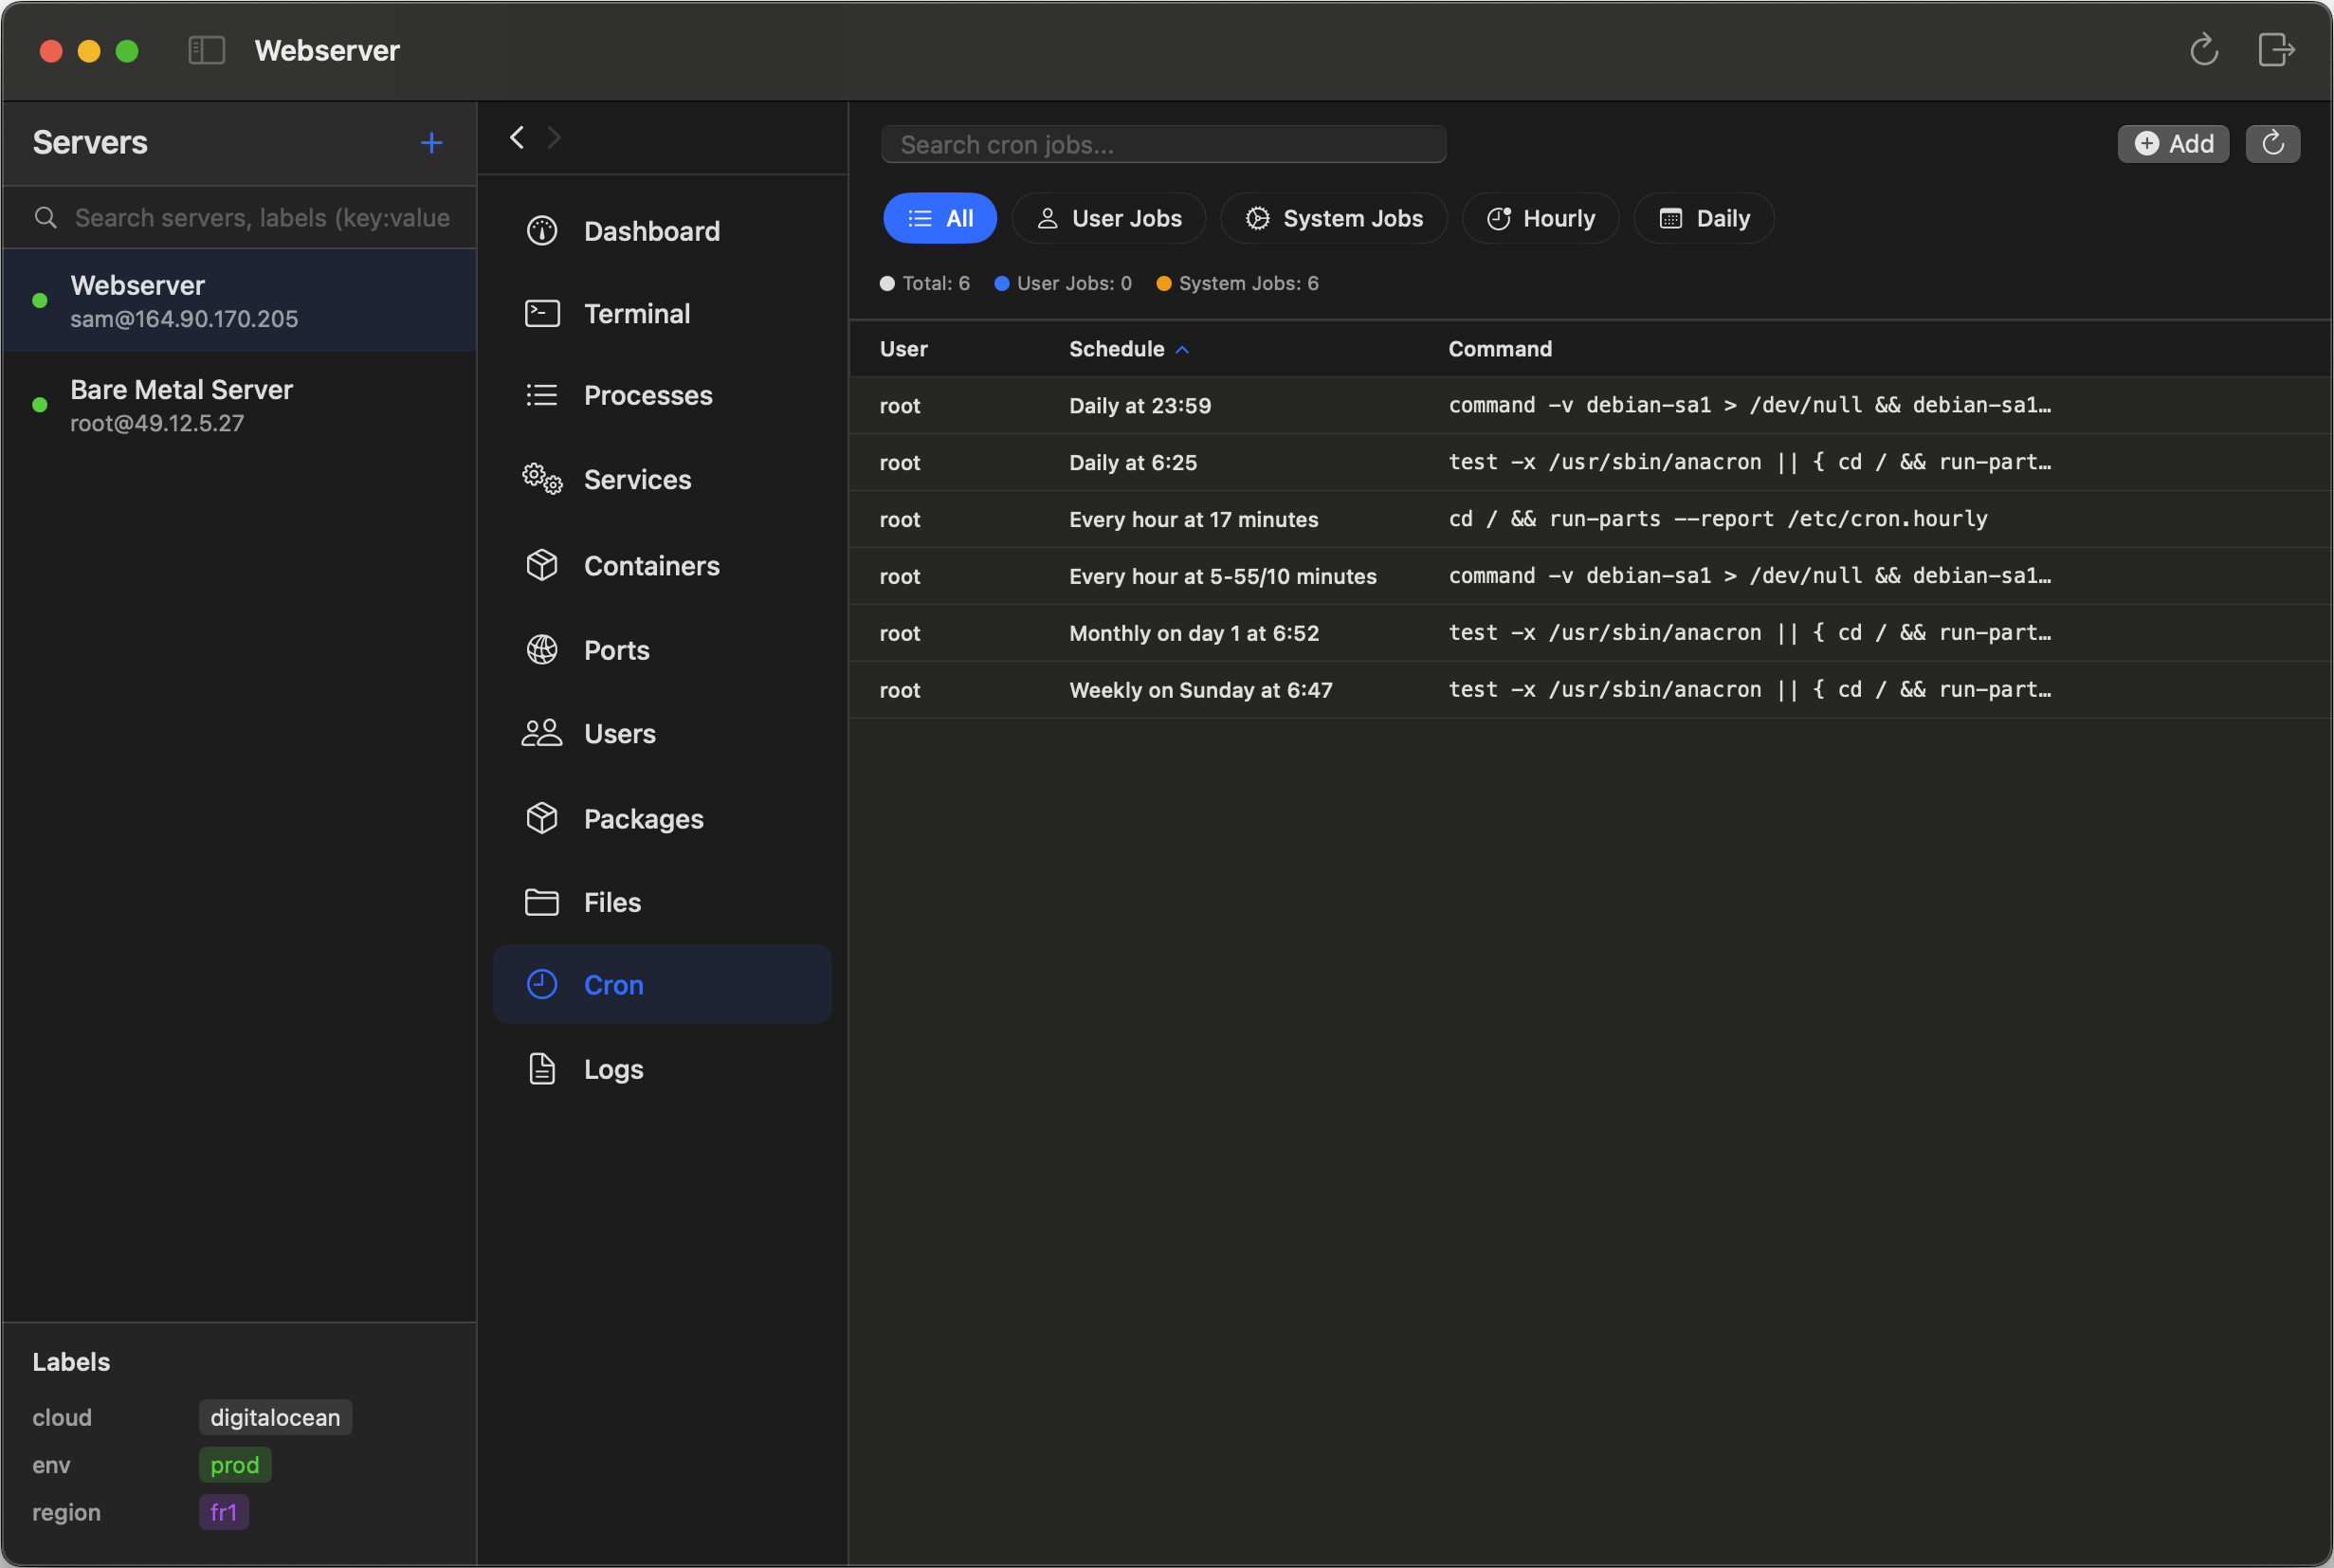Click the Terminal prompt icon
The image size is (2334, 1568).
[x=542, y=314]
